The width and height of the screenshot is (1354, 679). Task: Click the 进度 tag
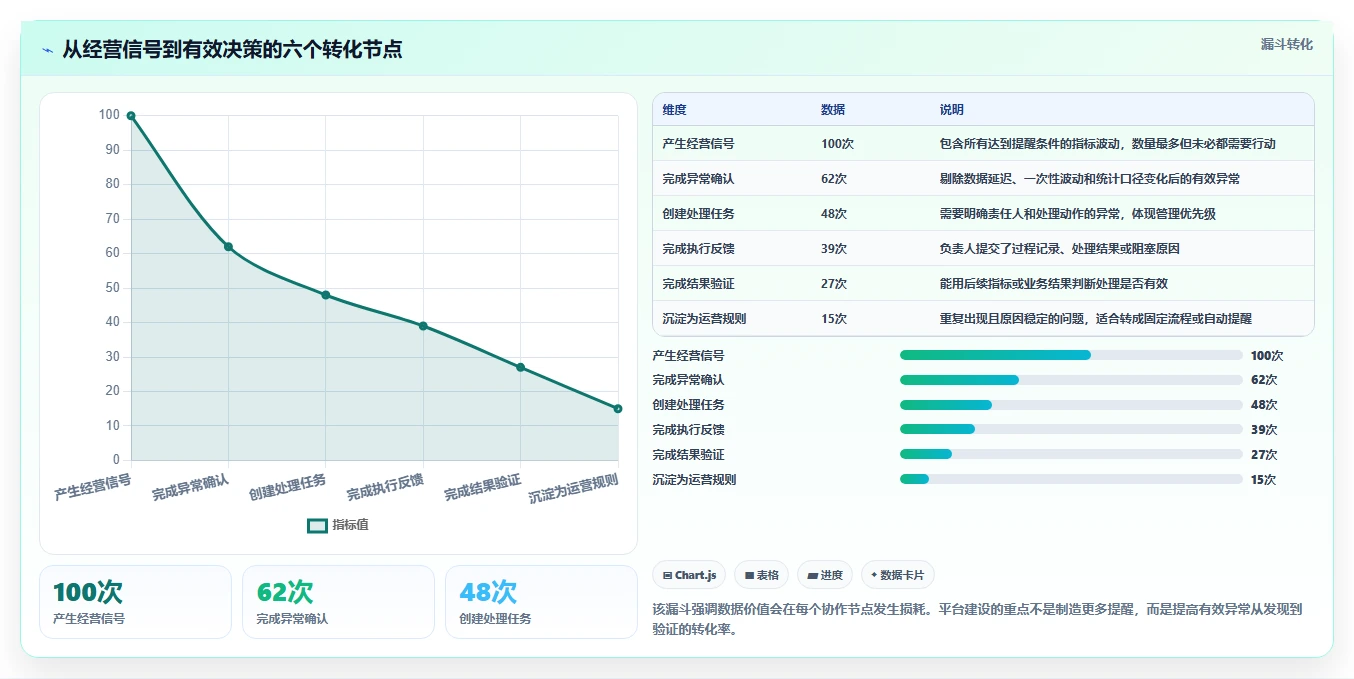tap(825, 575)
